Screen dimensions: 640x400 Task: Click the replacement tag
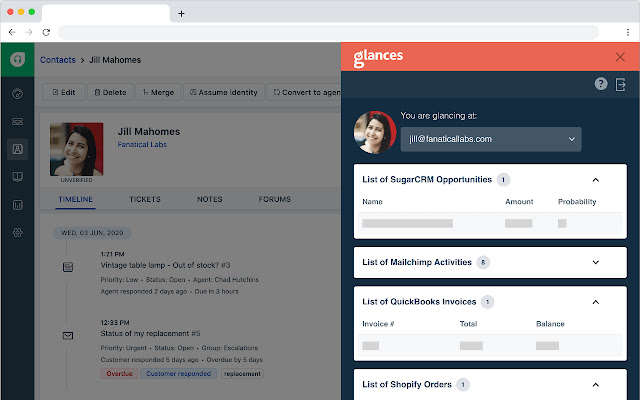point(242,373)
